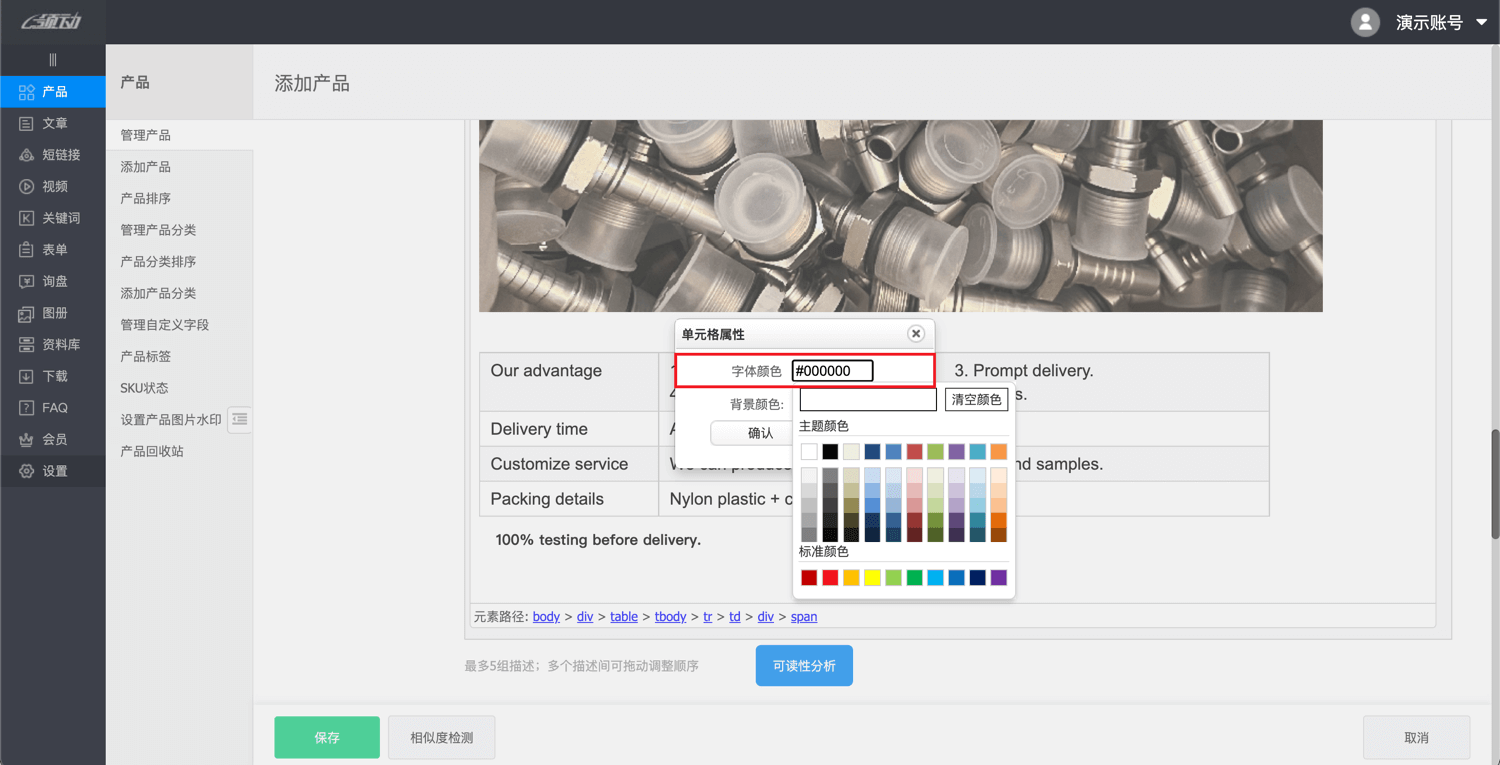Viewport: 1500px width, 765px height.
Task: Collapse sidebar using top handle bars
Action: [x=53, y=60]
